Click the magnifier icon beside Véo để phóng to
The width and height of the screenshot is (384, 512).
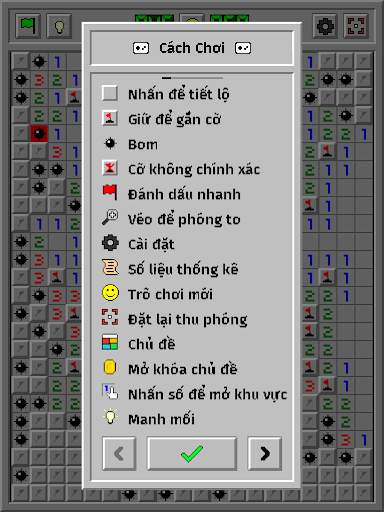(110, 218)
